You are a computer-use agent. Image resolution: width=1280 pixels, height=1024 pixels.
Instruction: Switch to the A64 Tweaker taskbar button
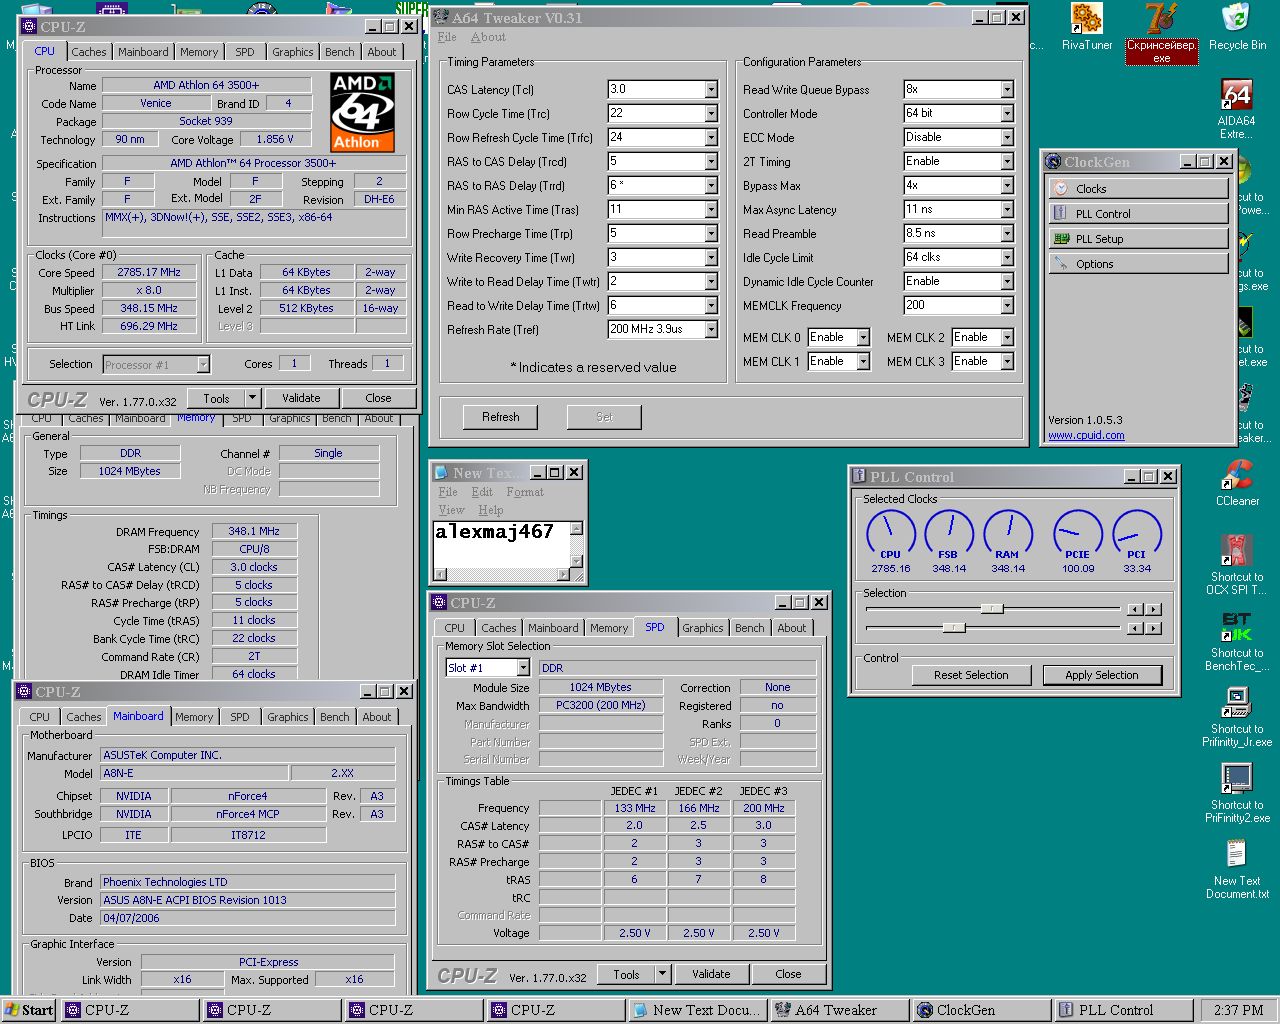840,1010
